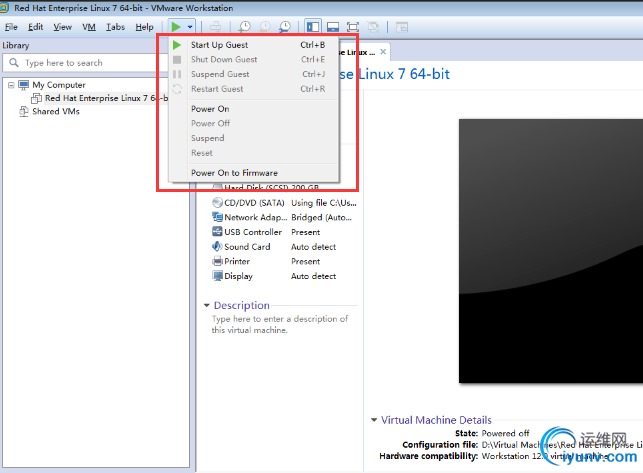The width and height of the screenshot is (643, 473).
Task: Toggle the library sidebar view icon
Action: [x=313, y=27]
